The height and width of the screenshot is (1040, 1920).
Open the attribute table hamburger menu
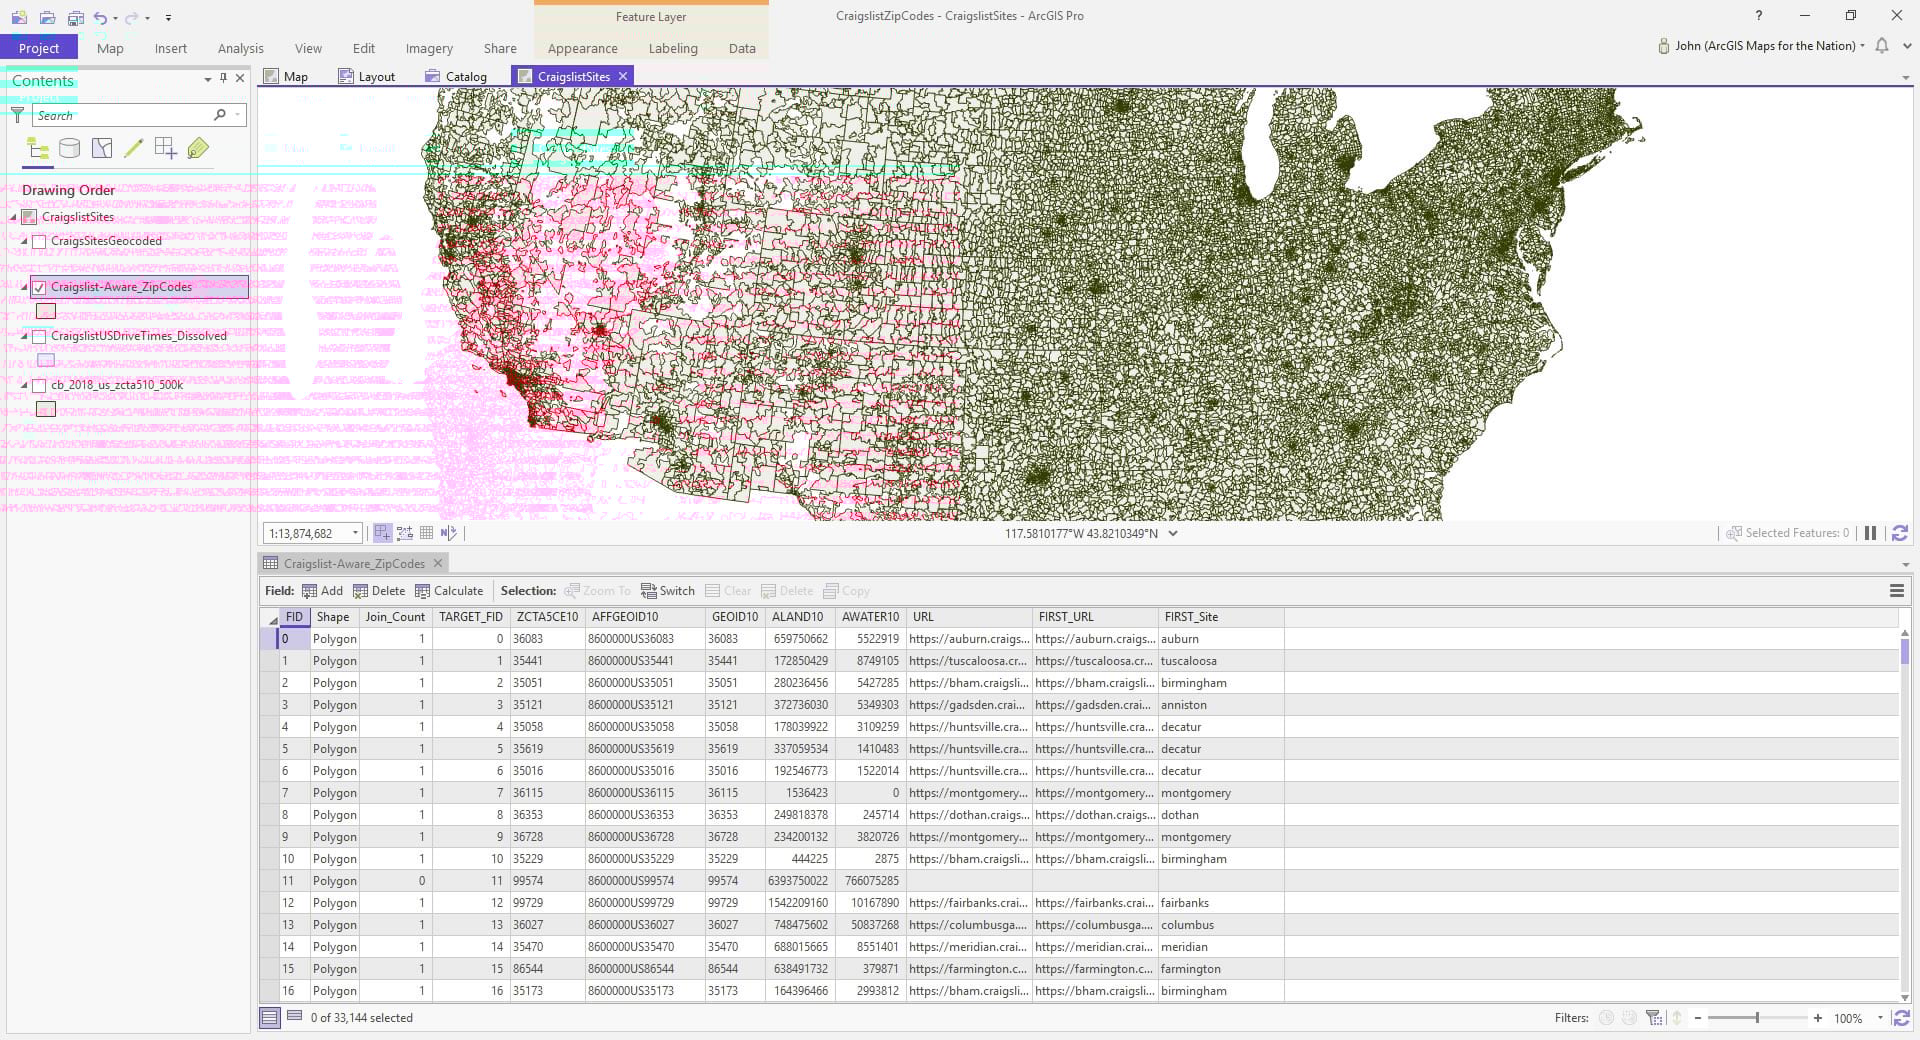click(x=1897, y=591)
